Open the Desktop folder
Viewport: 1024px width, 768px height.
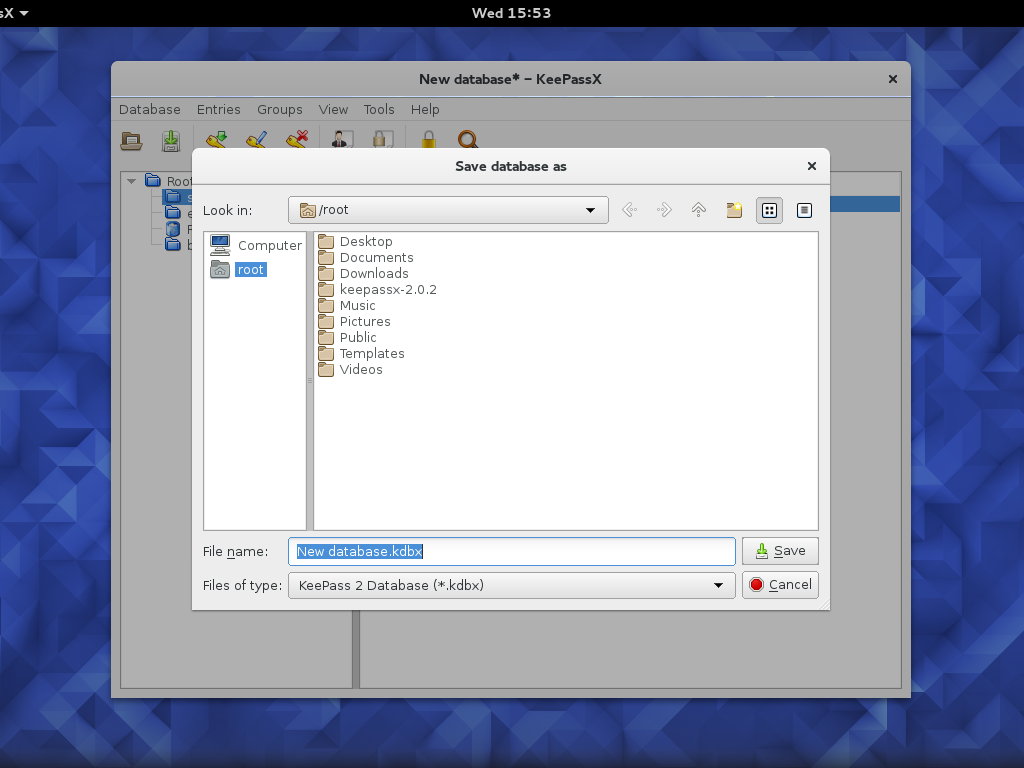[356, 242]
